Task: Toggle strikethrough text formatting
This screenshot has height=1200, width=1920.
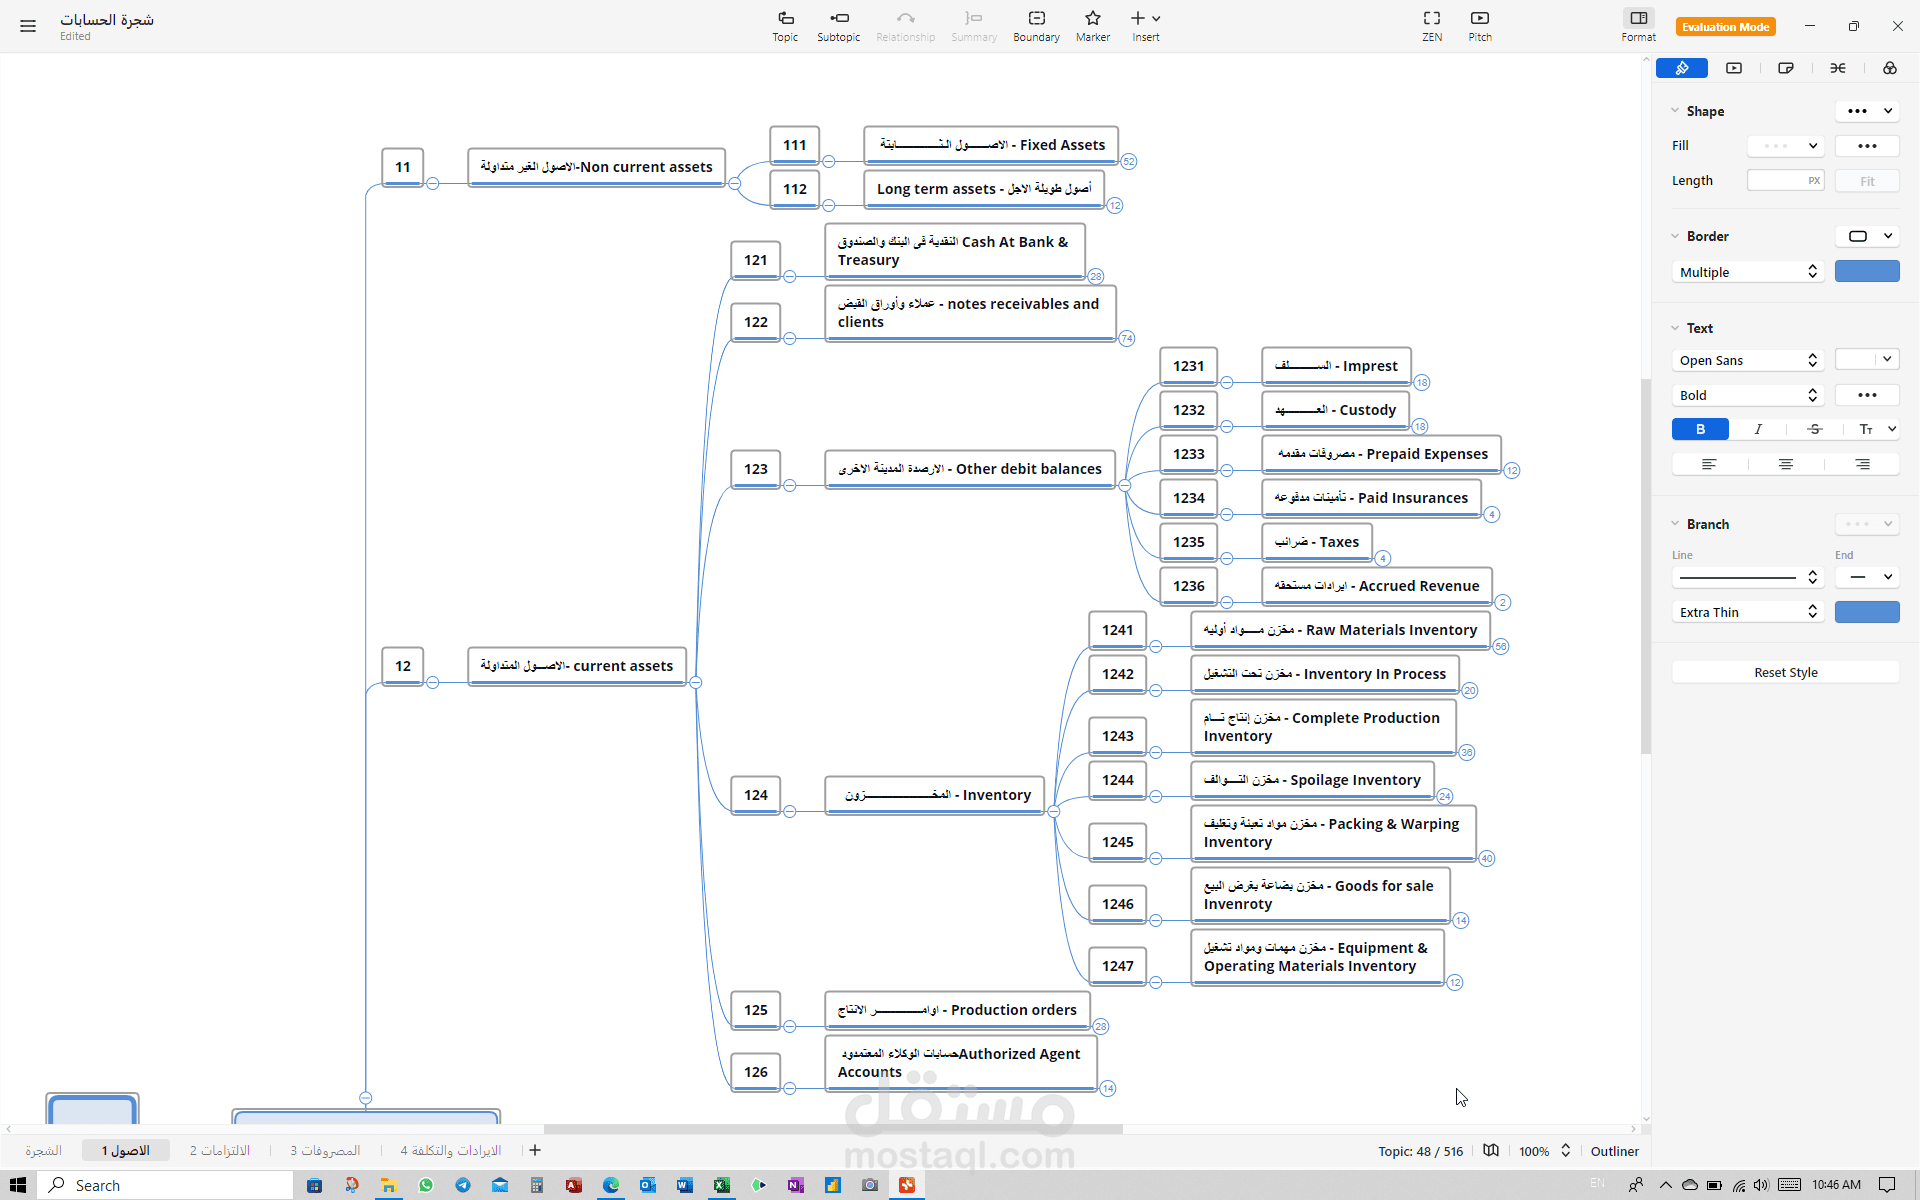Action: [x=1814, y=429]
